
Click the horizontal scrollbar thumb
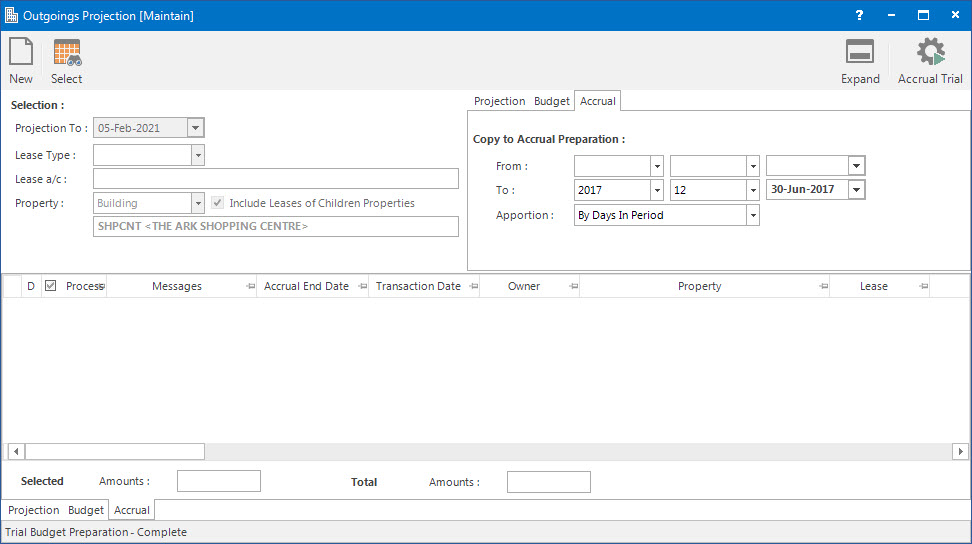[x=115, y=451]
